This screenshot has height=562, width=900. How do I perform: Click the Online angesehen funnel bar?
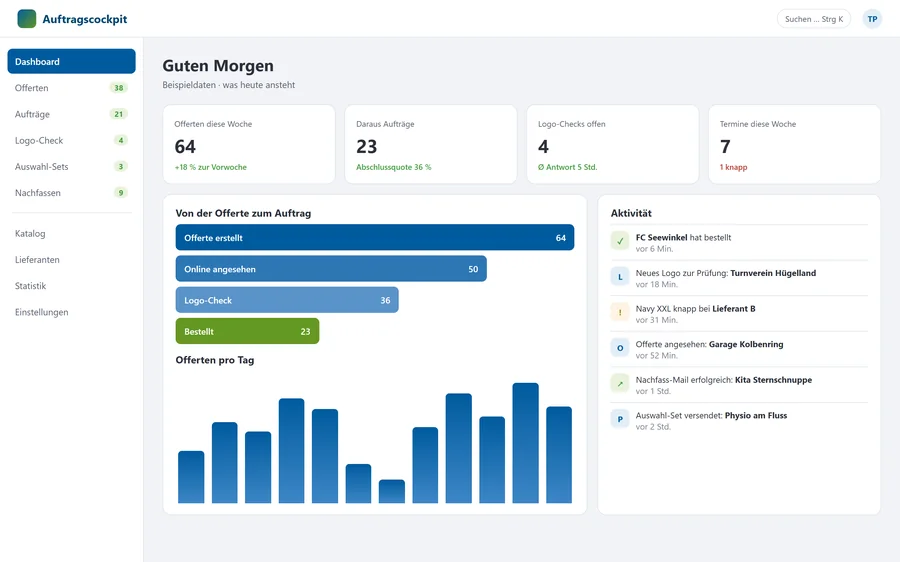tap(331, 269)
